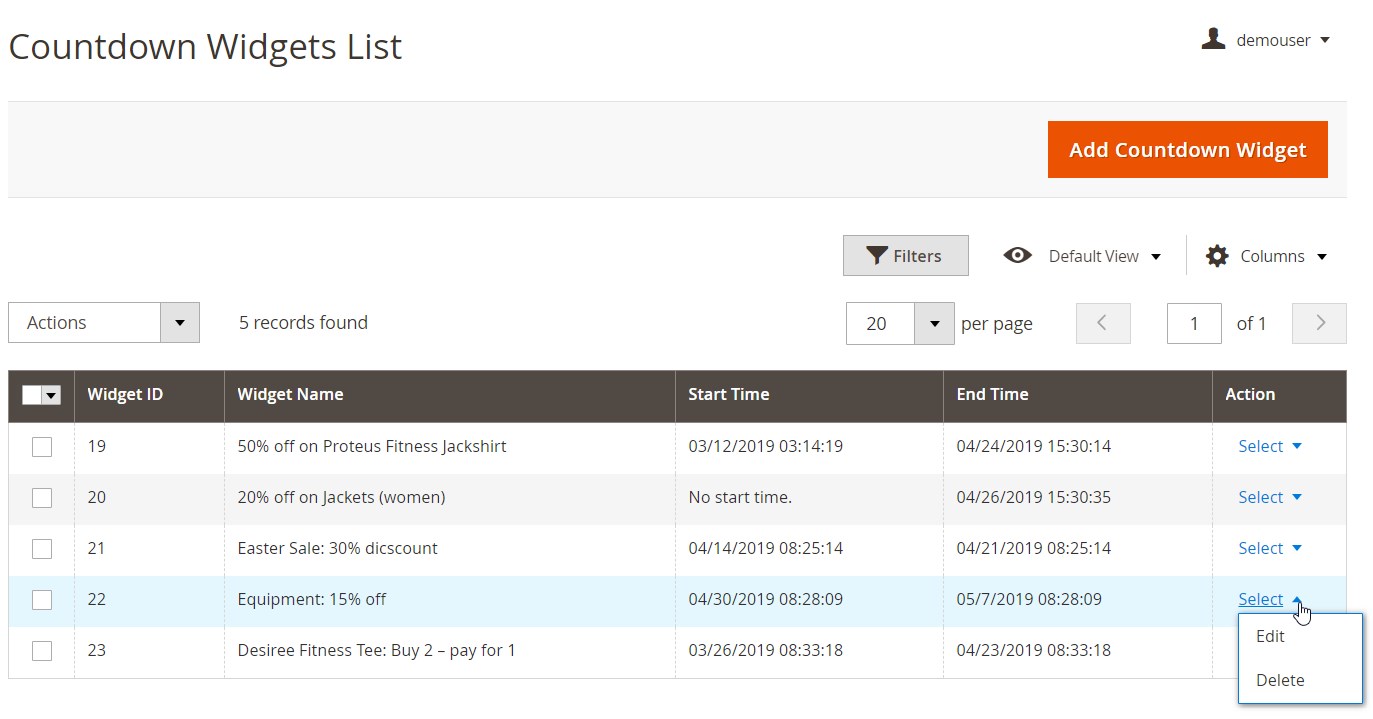Viewport: 1373px width, 719px height.
Task: Click 'Equipment: 15% off' cell
Action: point(311,599)
